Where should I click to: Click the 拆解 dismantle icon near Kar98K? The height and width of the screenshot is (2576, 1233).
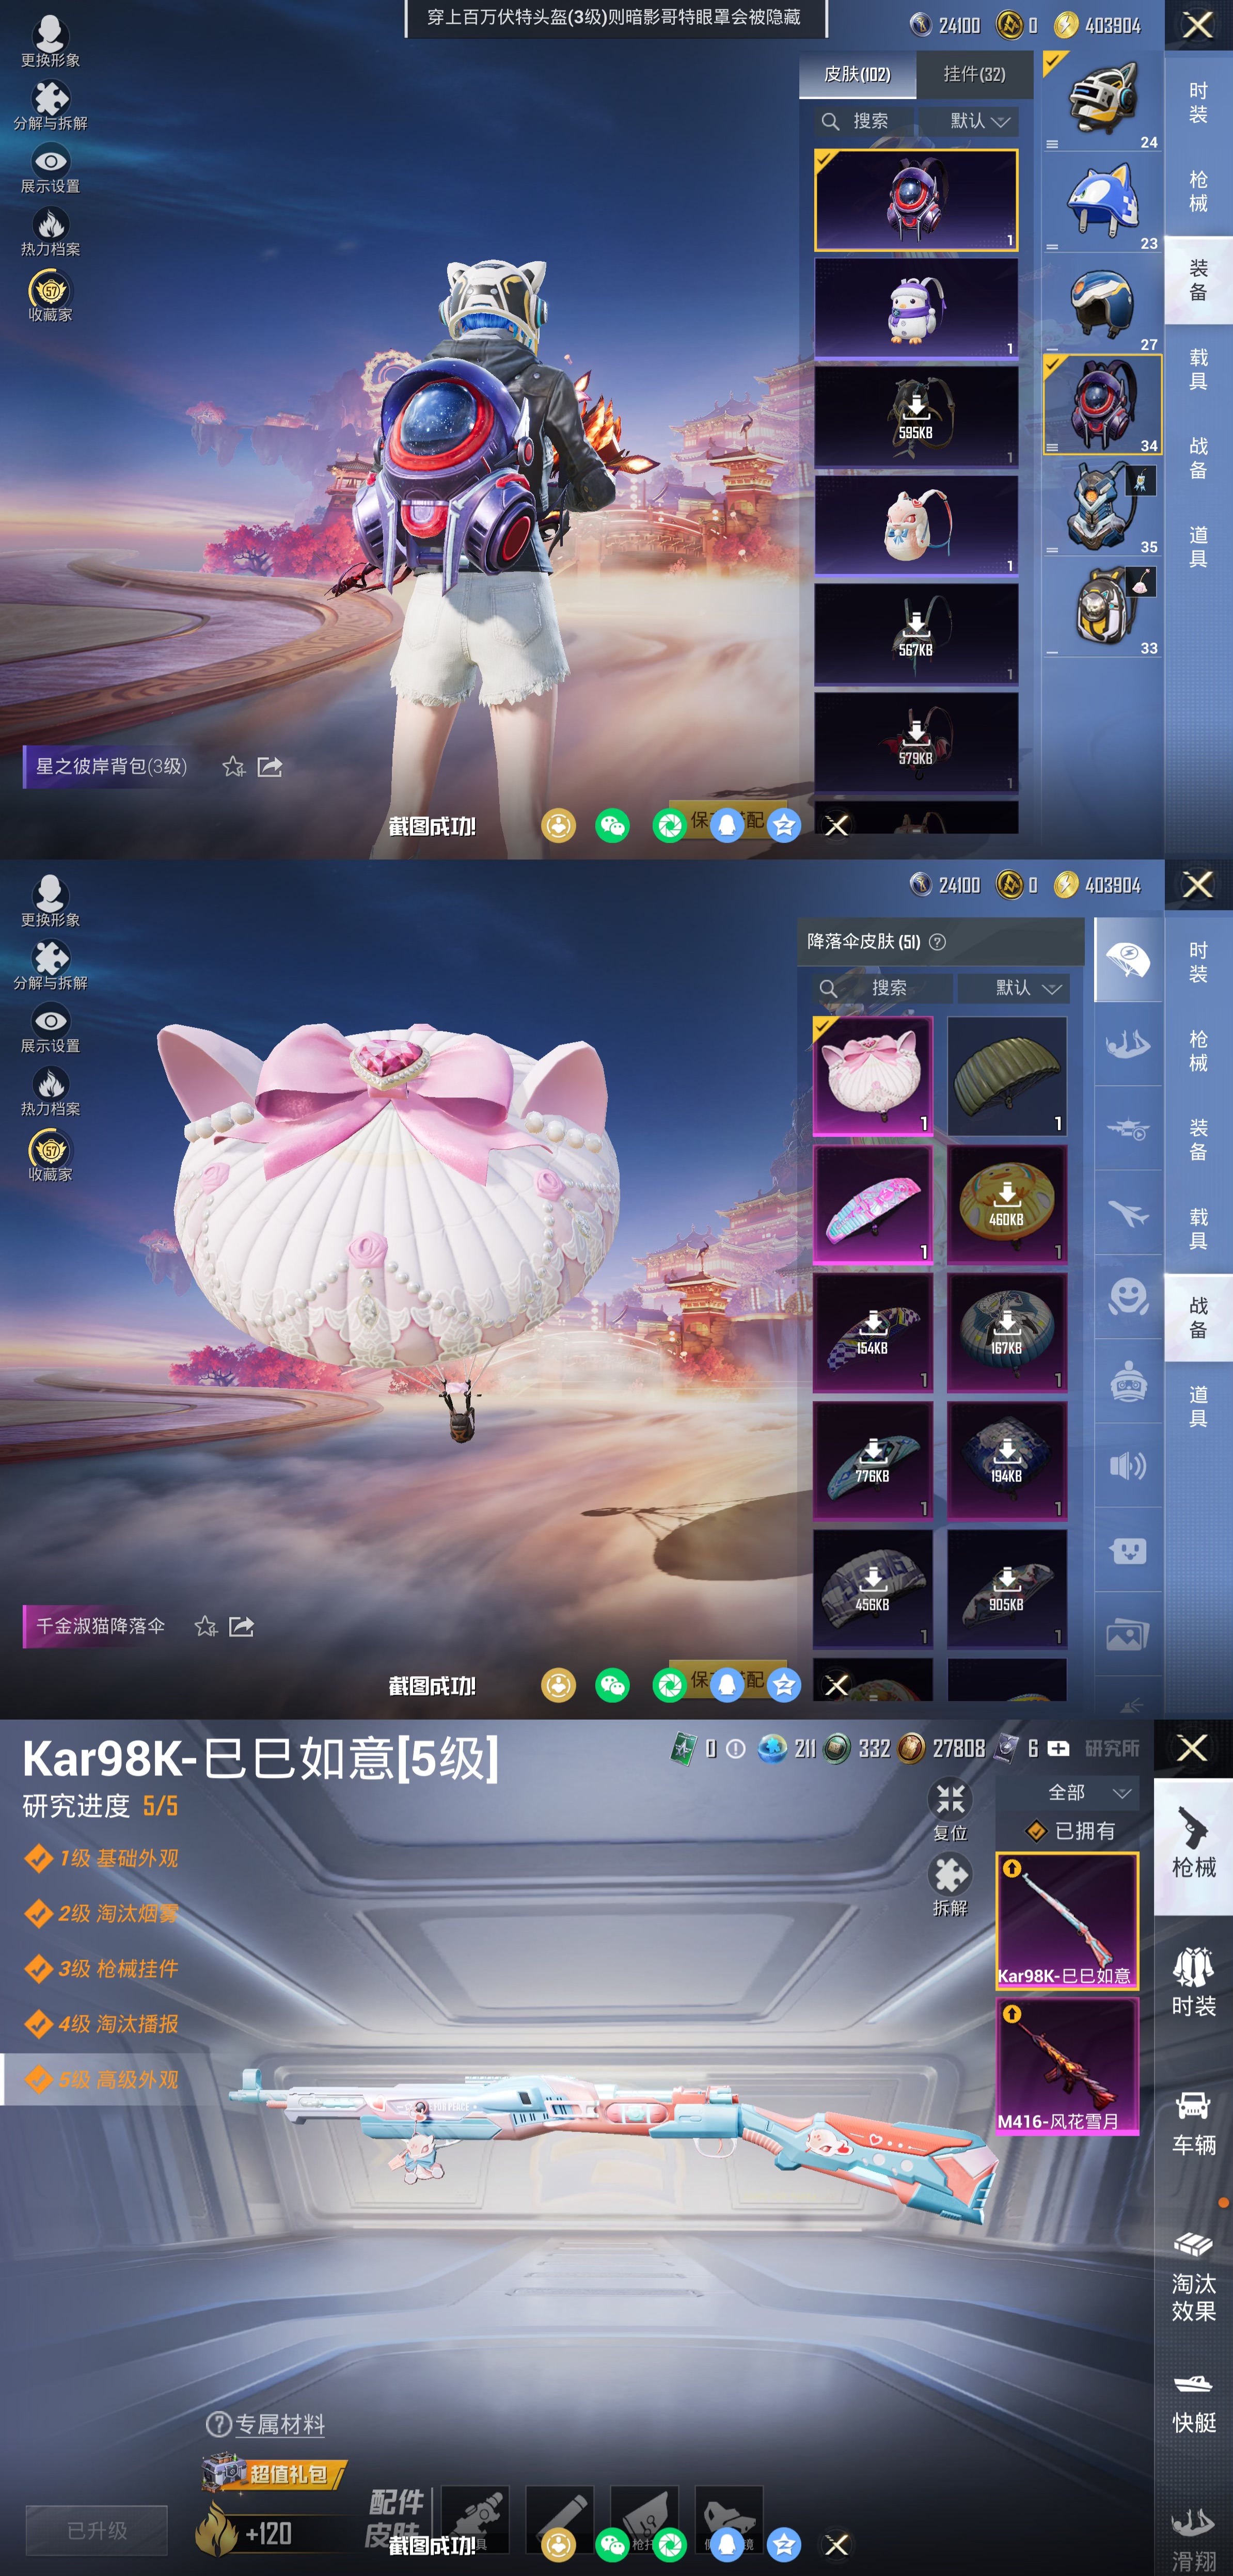click(x=949, y=1875)
